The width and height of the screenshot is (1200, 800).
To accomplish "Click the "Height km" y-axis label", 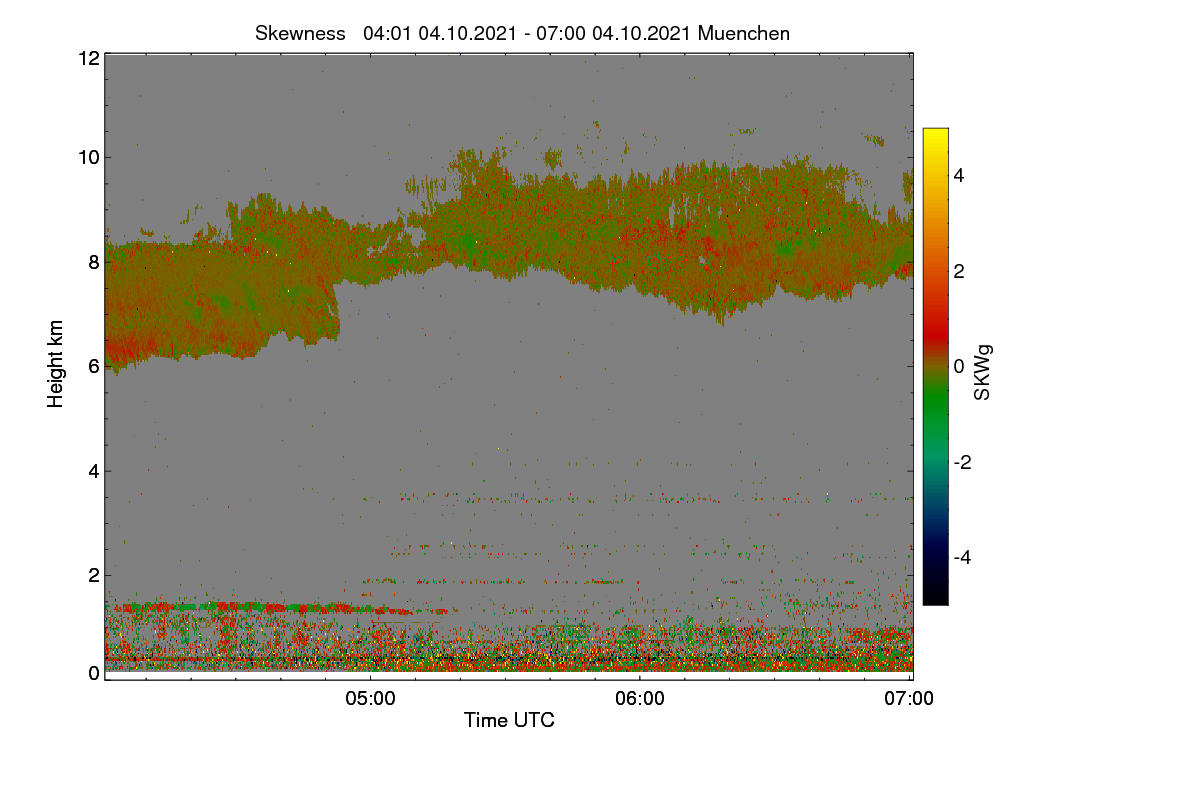I will (56, 364).
